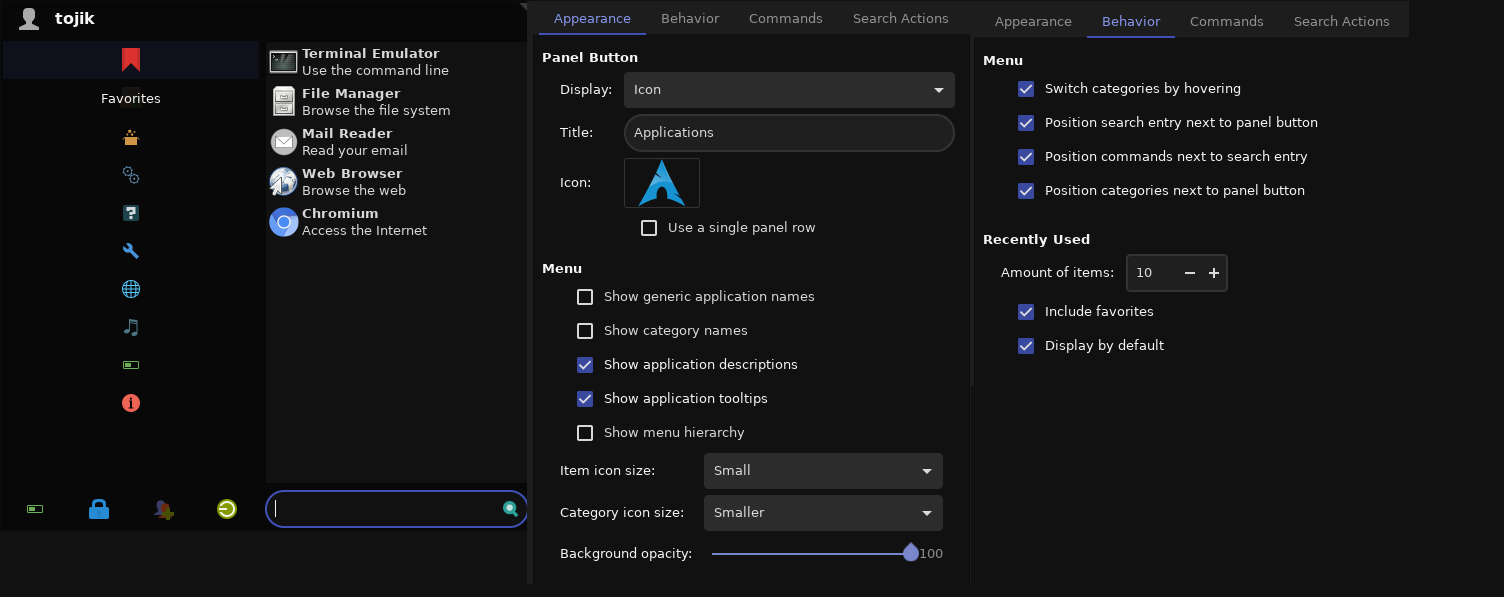Open the Display dropdown showing Icon
Image resolution: width=1504 pixels, height=597 pixels.
(x=789, y=90)
